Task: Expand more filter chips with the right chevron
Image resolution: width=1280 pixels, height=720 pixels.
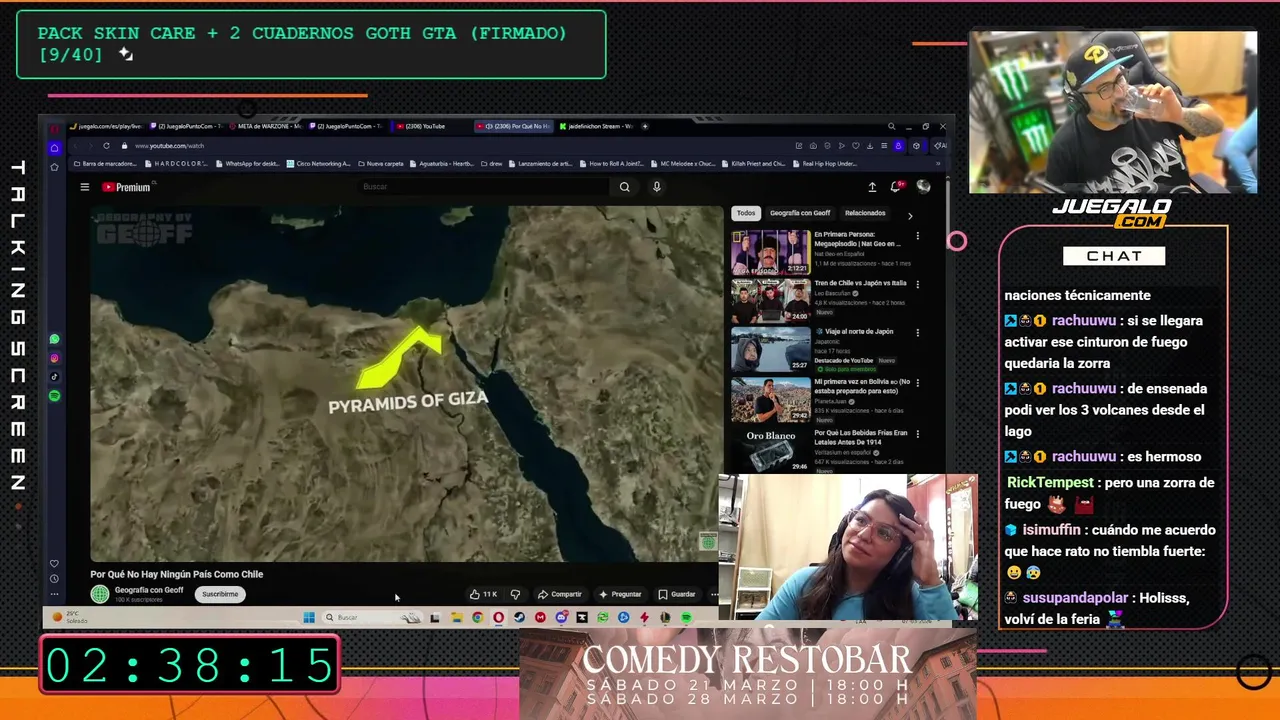Action: [x=910, y=214]
